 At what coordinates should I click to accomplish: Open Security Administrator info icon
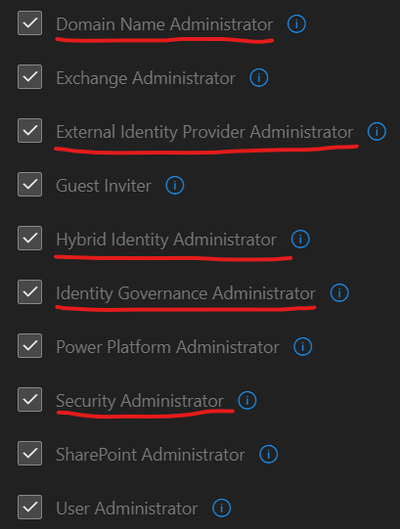[x=247, y=400]
